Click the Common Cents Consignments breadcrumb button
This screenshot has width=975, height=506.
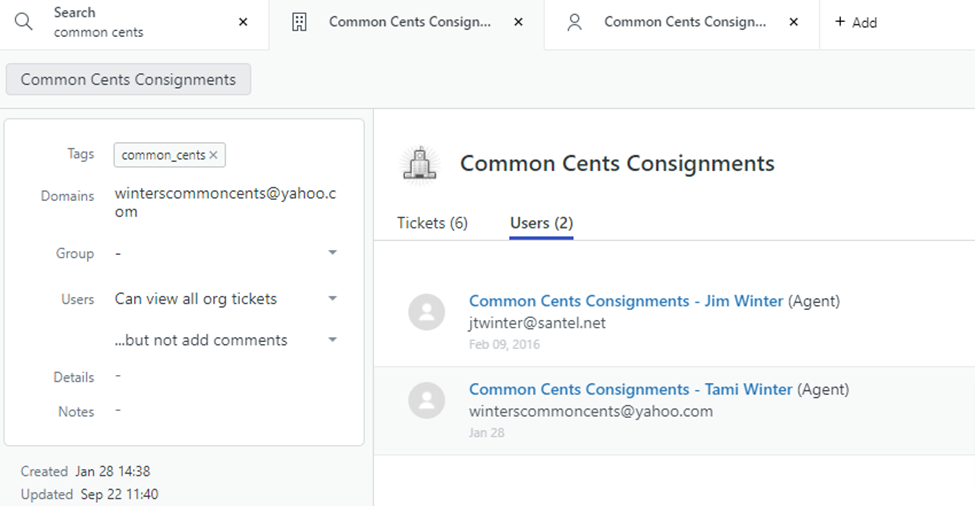(x=128, y=80)
